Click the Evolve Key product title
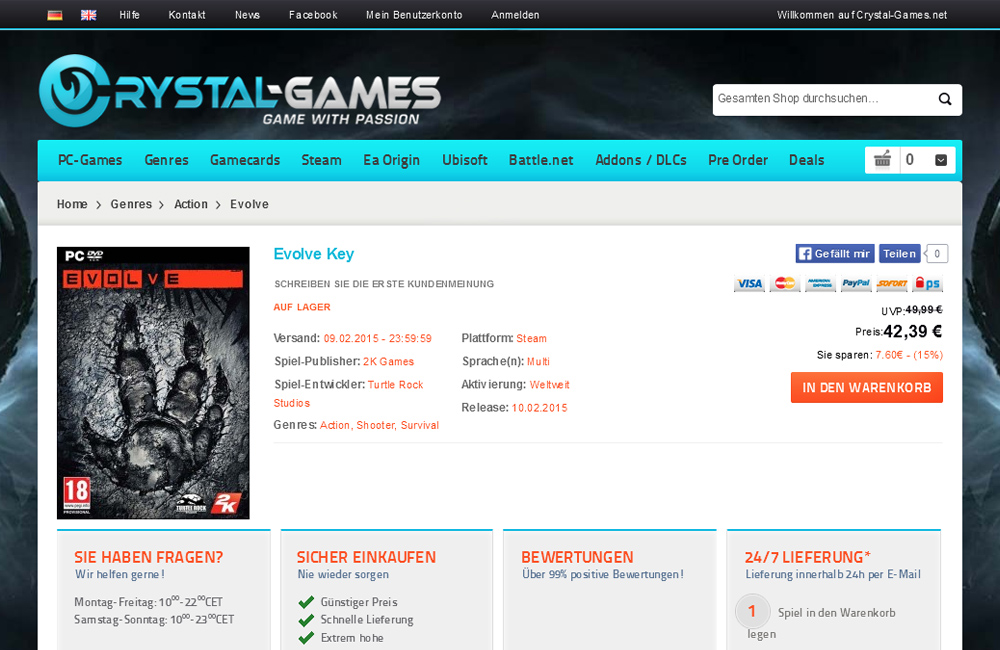Image resolution: width=1000 pixels, height=650 pixels. 314,254
